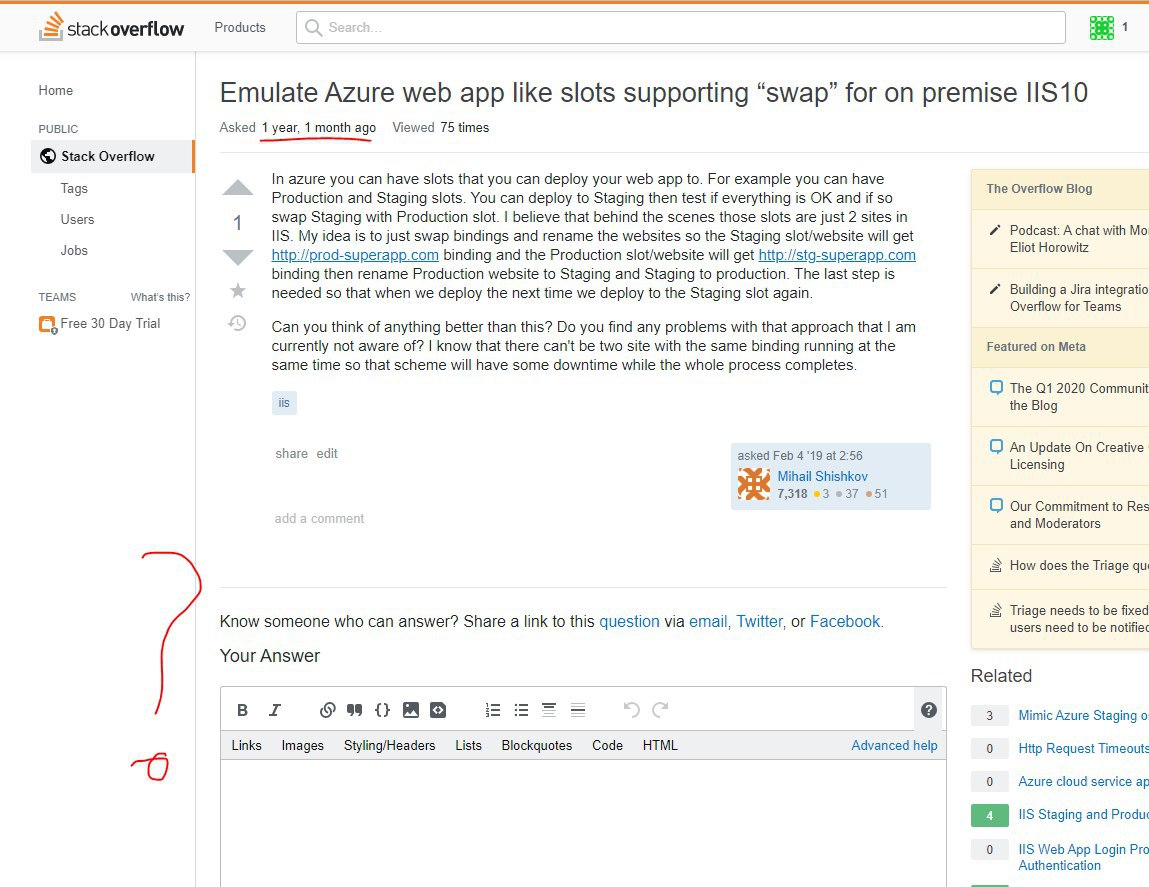The image size is (1149, 887).
Task: Click Mihail Shishkov's avatar image
Action: (x=753, y=485)
